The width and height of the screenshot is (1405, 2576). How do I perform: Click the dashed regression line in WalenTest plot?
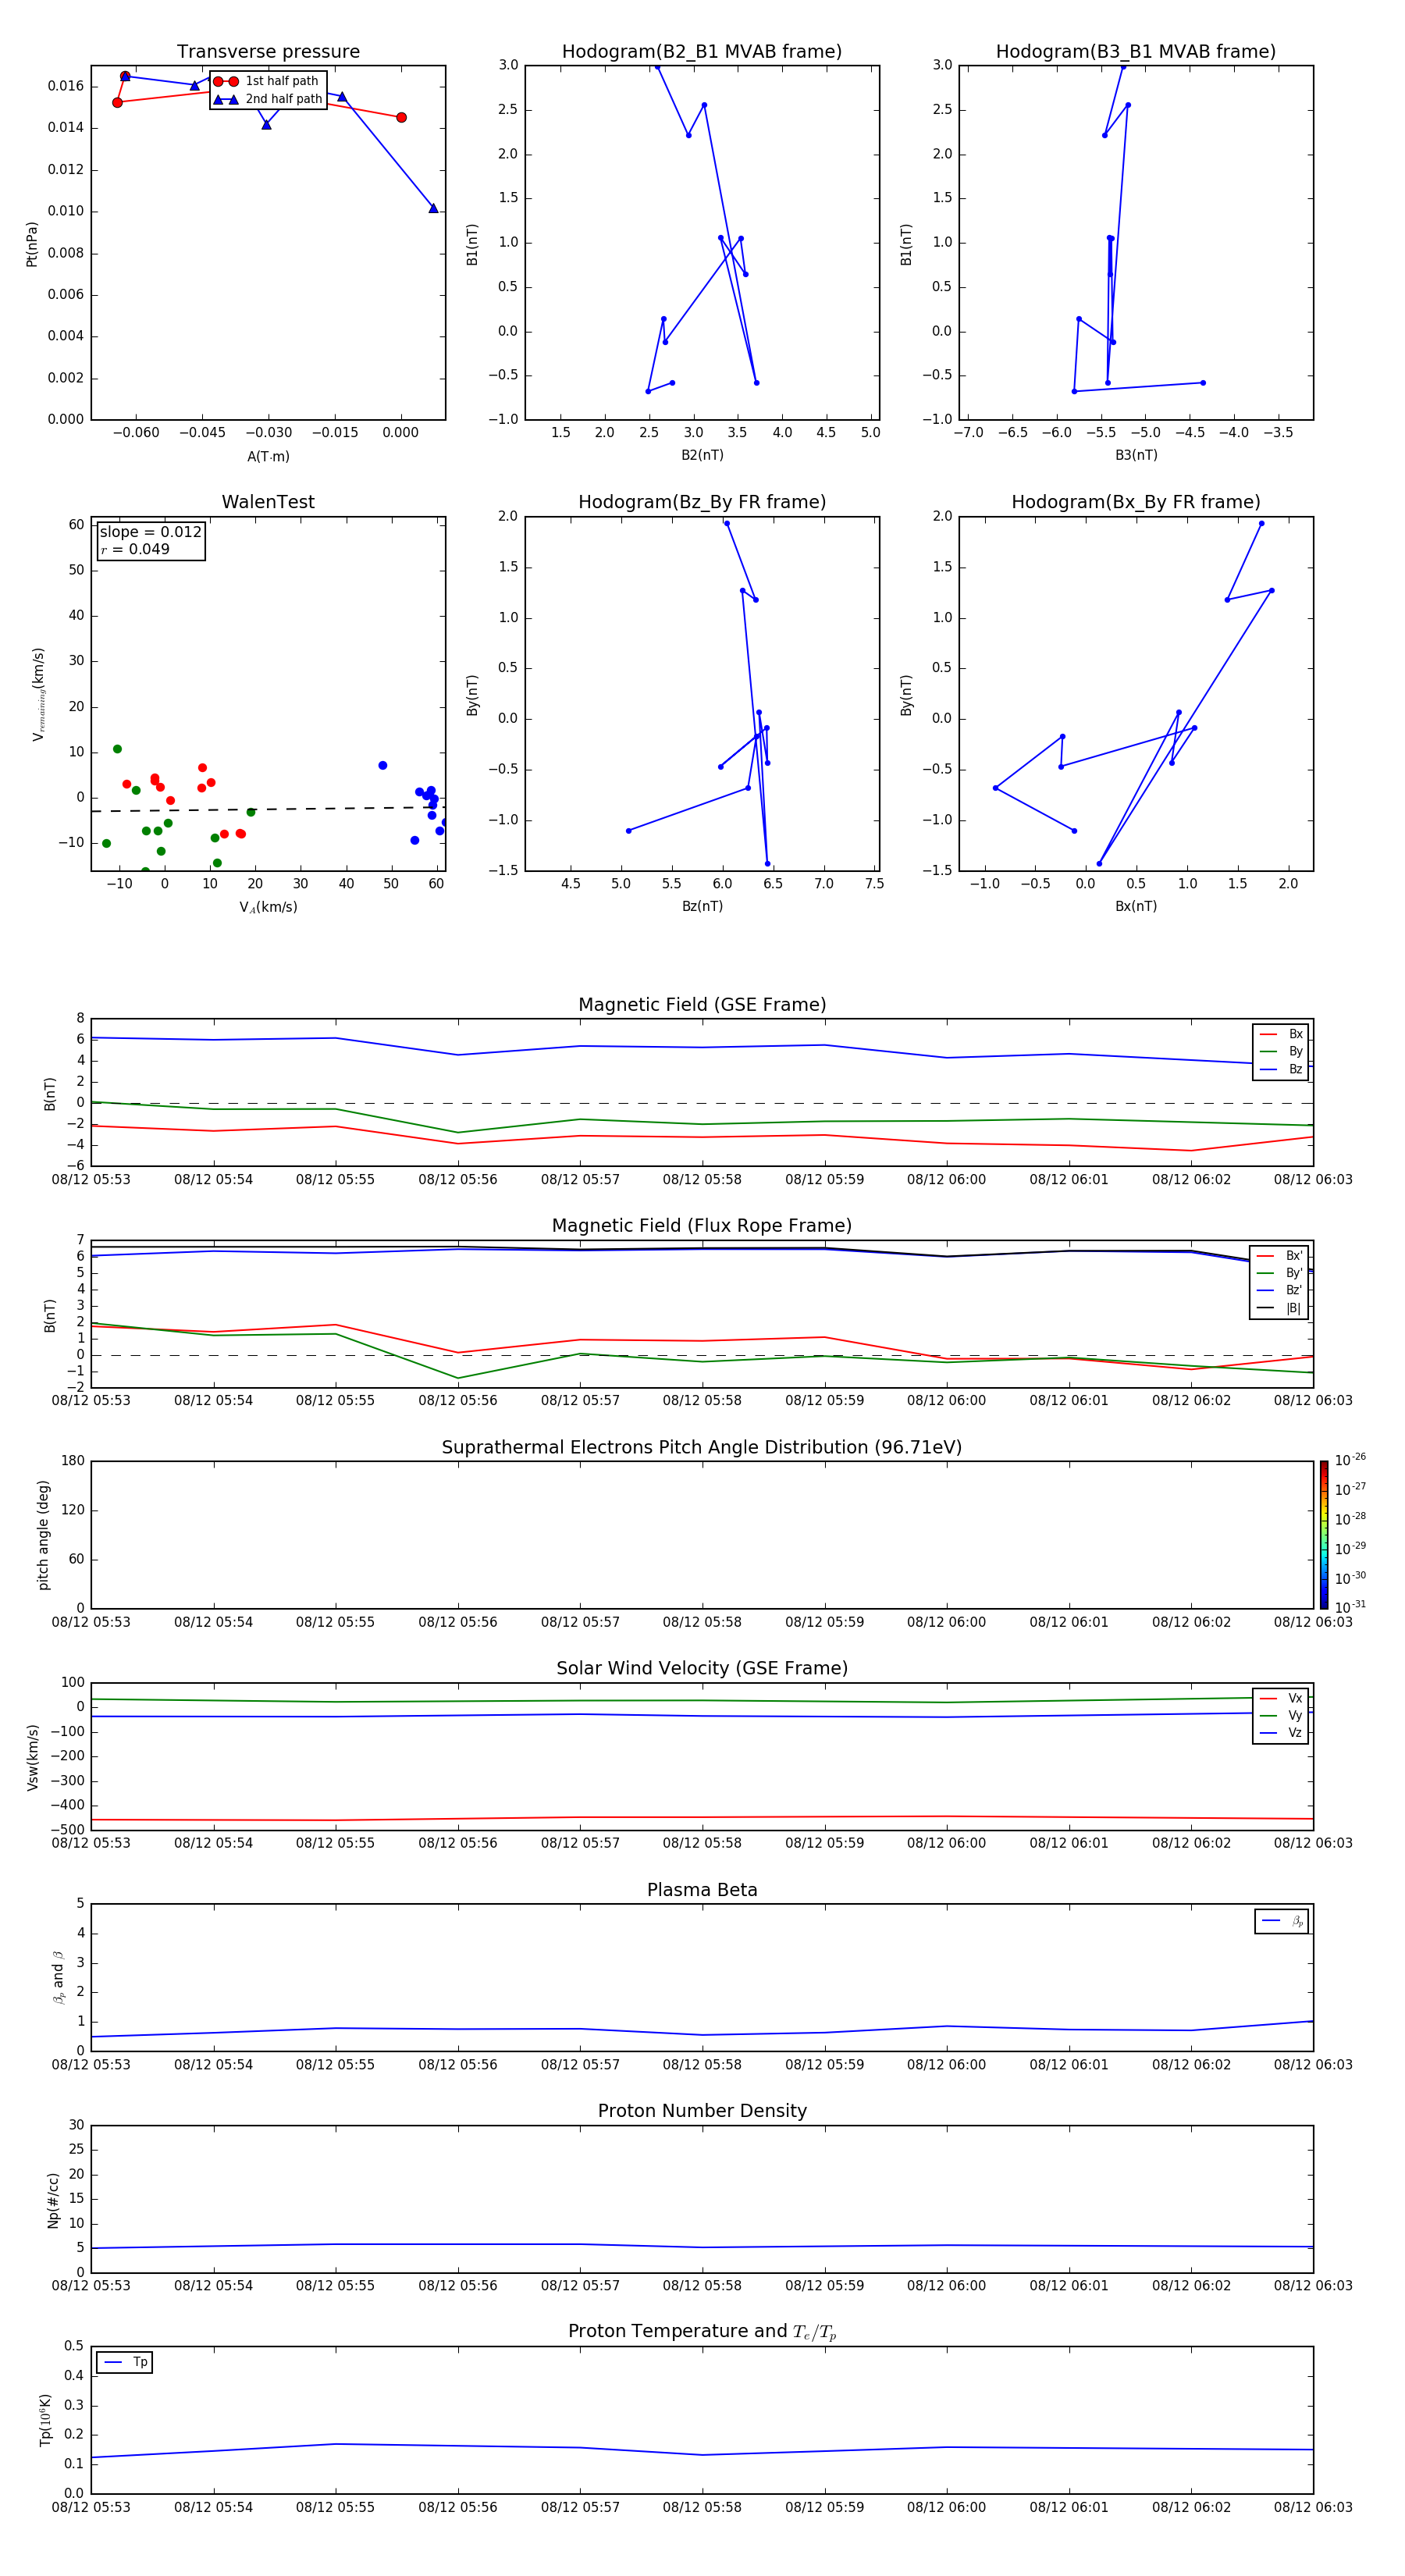(x=268, y=809)
